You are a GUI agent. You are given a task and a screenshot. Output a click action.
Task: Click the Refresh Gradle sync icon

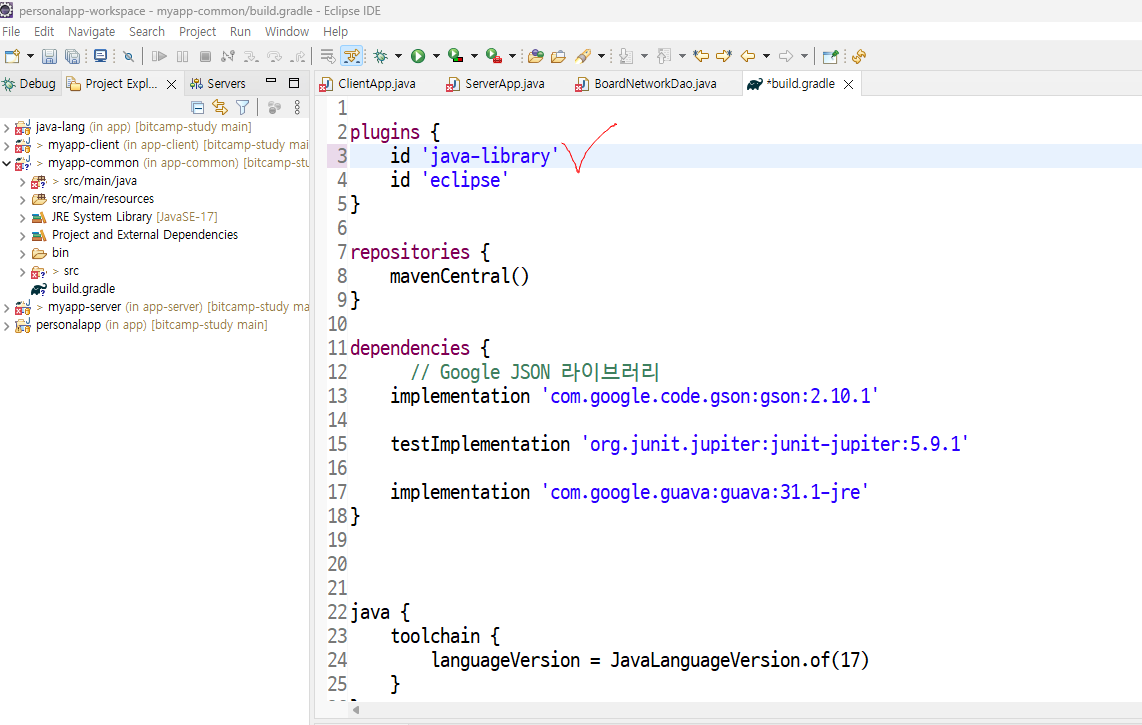(x=859, y=56)
